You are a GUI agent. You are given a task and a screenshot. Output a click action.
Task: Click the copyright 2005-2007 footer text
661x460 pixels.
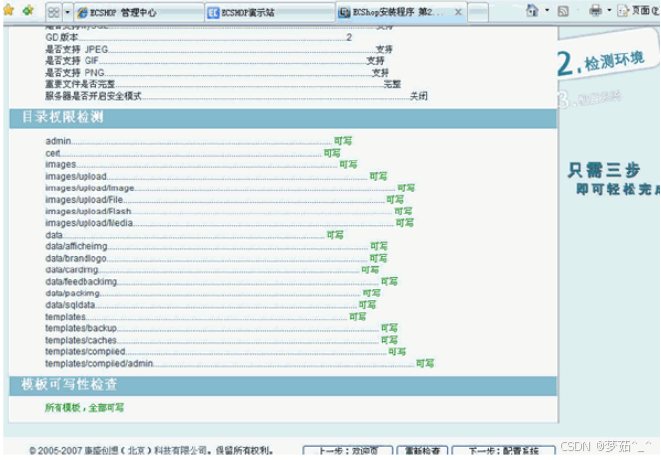[151, 451]
